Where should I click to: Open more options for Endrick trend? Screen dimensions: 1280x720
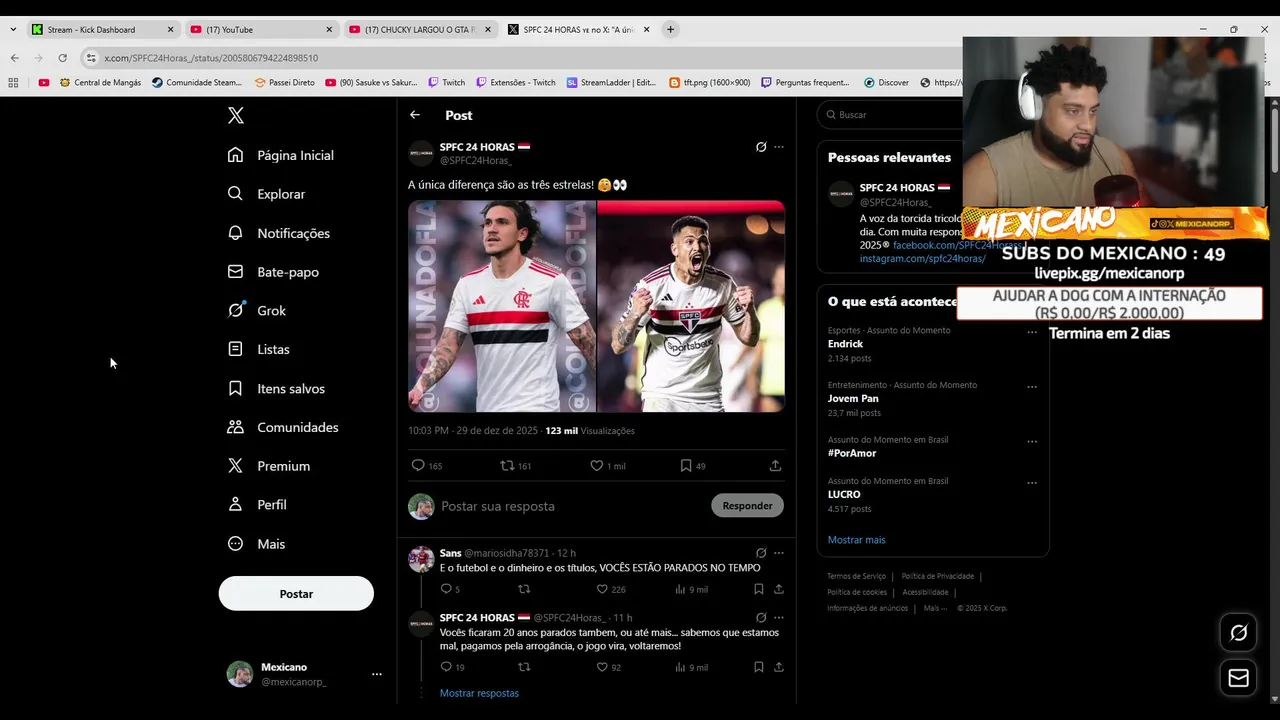1032,332
